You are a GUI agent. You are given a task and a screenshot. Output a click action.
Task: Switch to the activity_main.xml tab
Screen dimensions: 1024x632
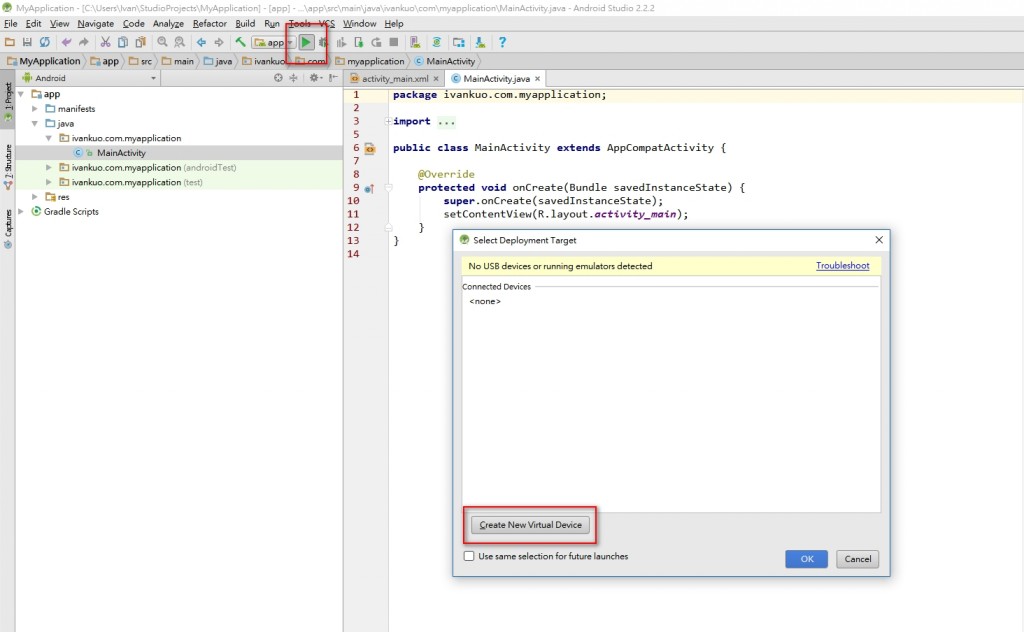[x=395, y=78]
